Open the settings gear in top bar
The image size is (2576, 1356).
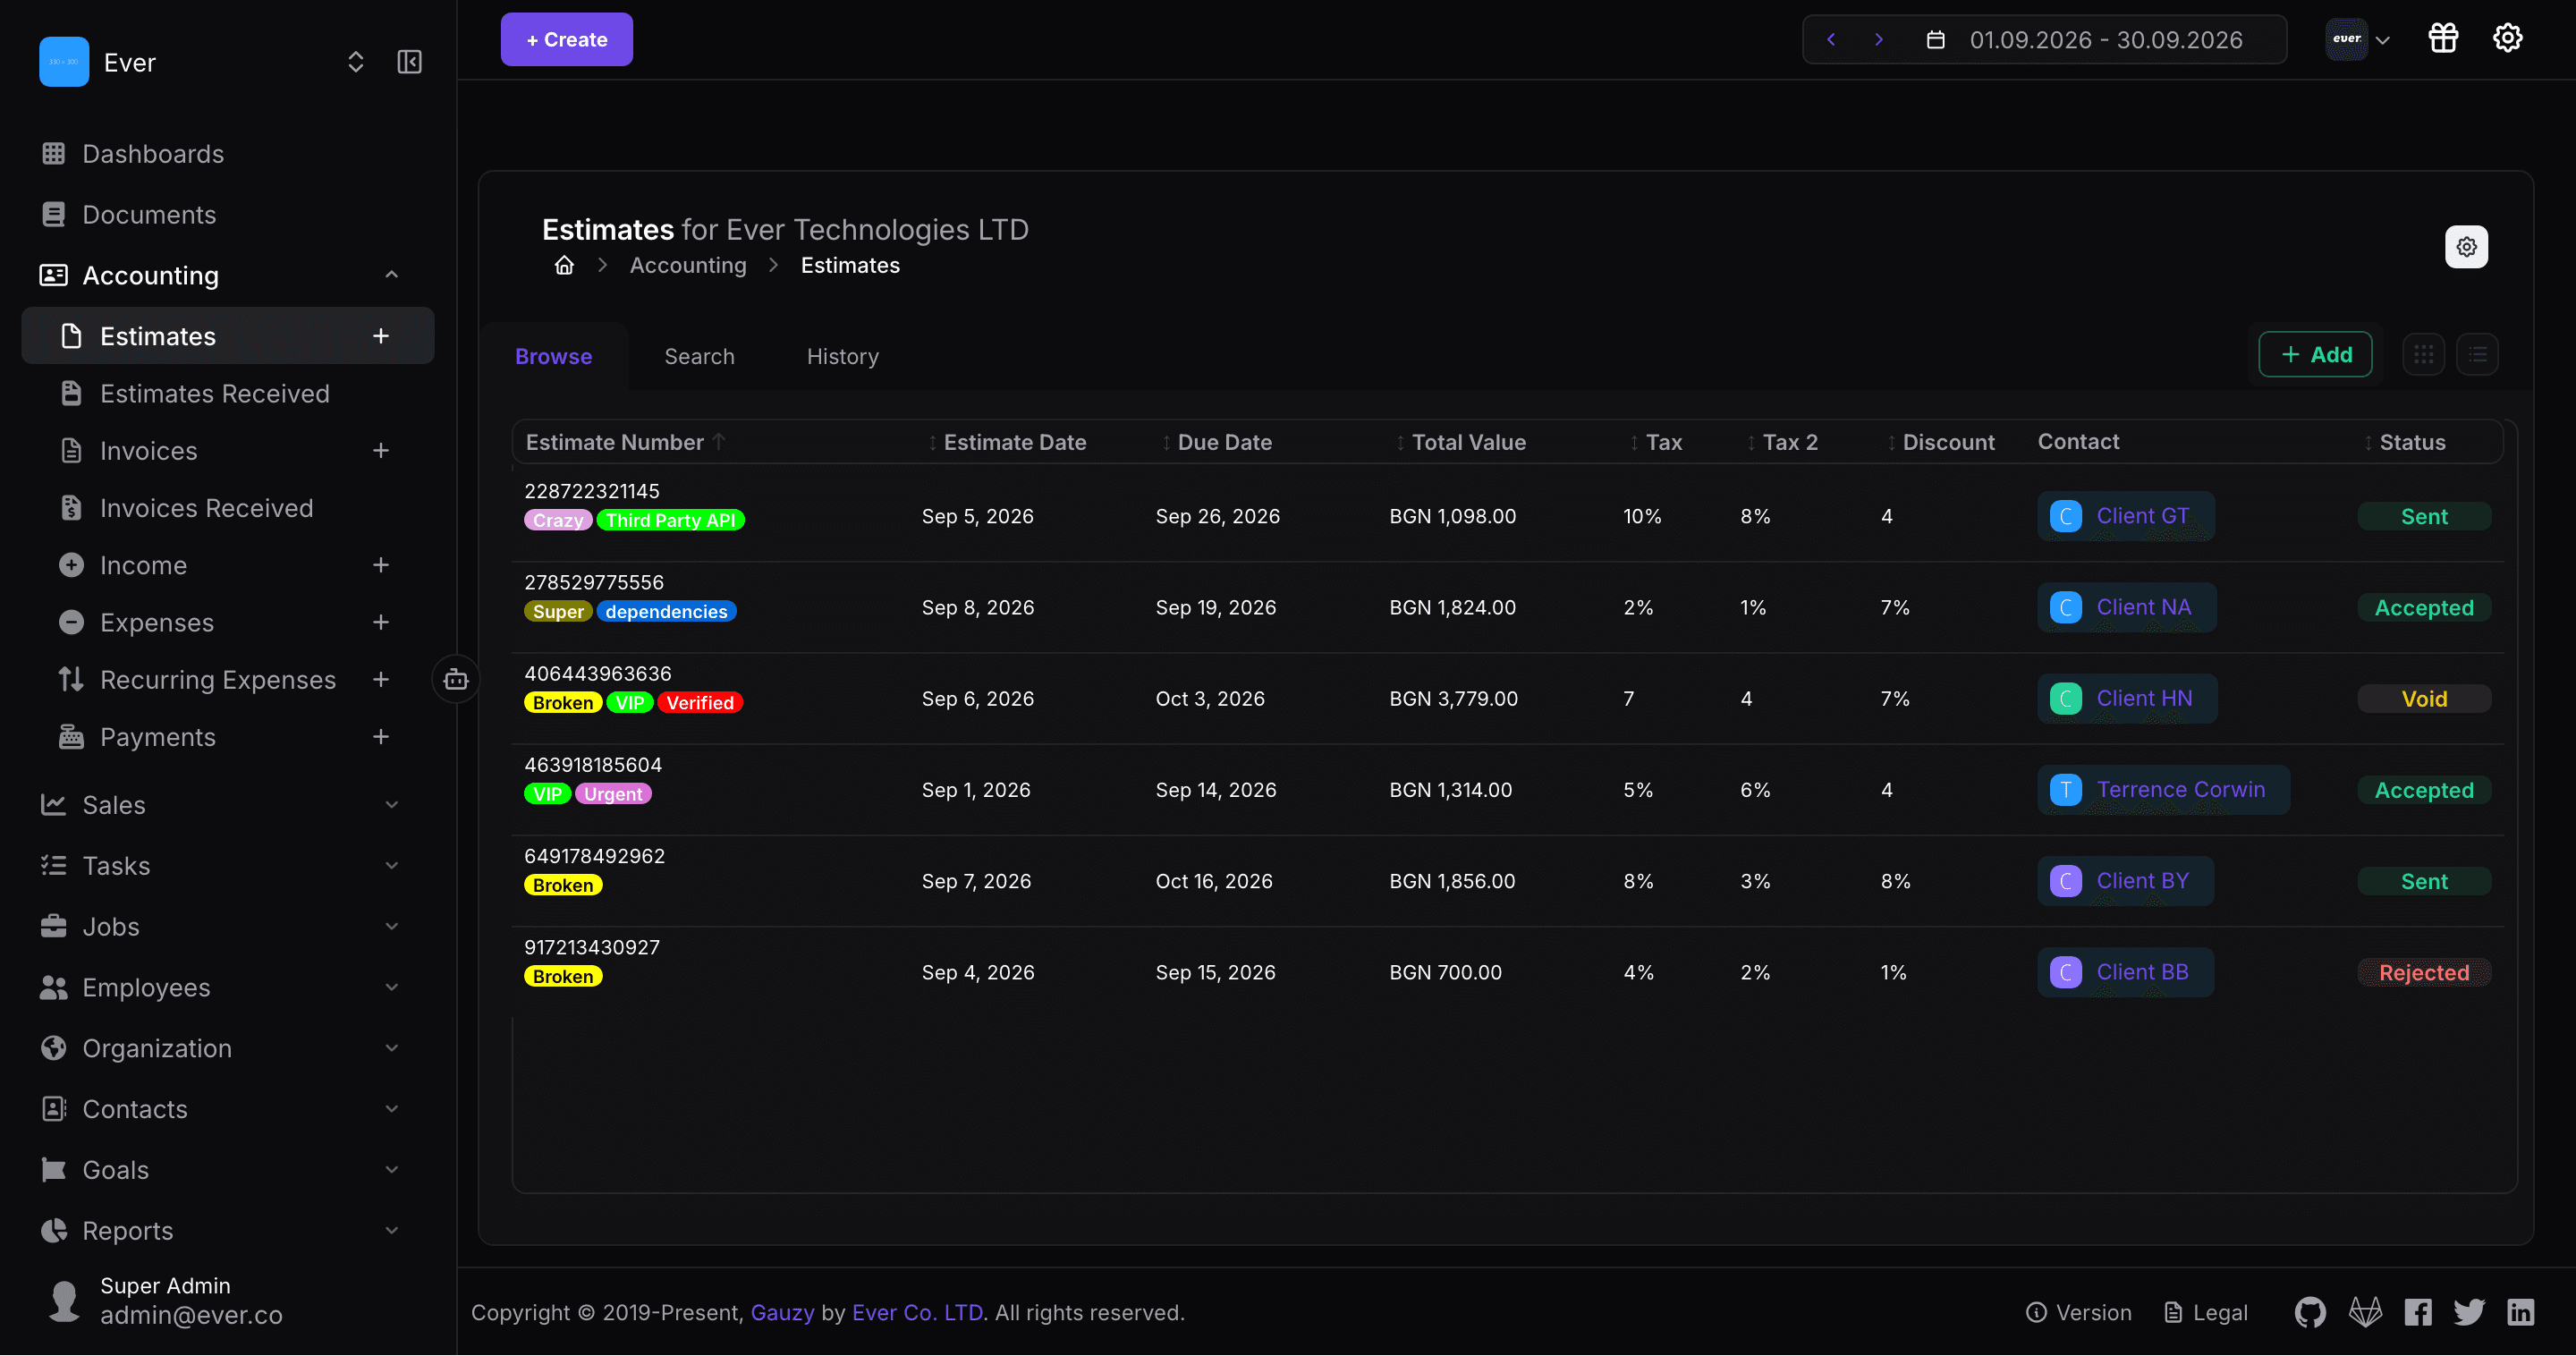click(x=2507, y=38)
